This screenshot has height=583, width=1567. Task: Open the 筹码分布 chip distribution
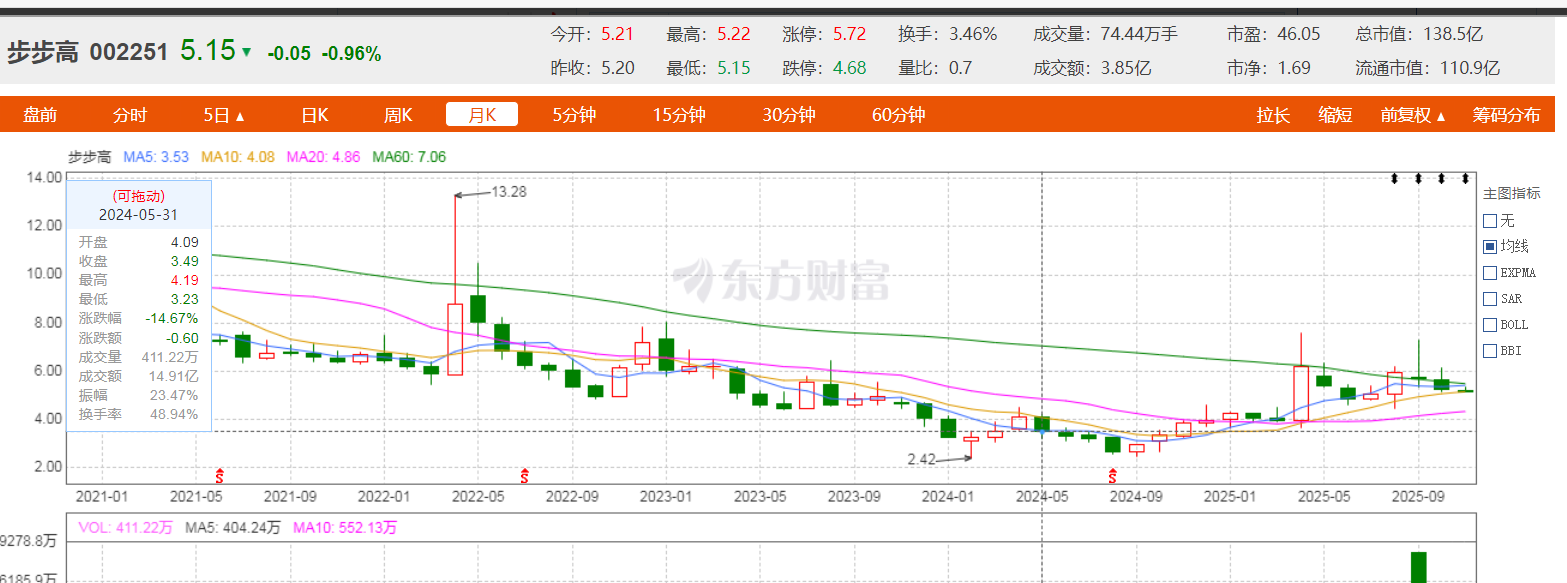coord(1506,115)
